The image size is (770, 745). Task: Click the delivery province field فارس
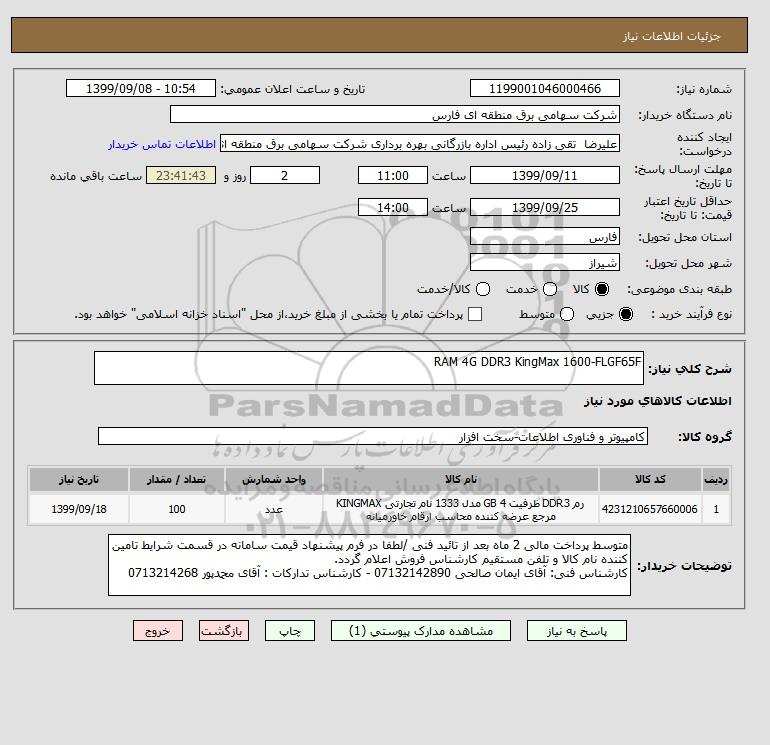click(545, 237)
